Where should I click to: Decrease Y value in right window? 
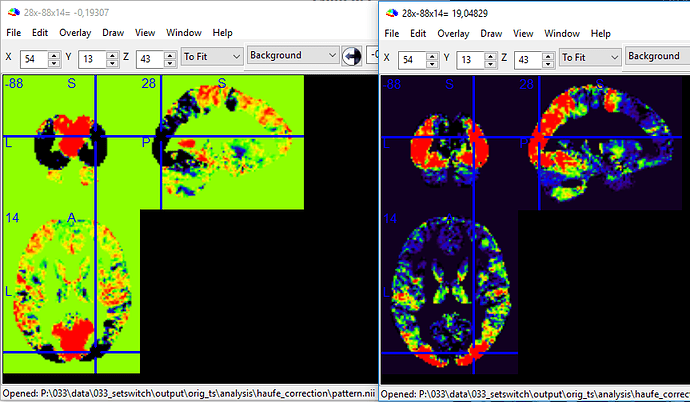click(490, 64)
